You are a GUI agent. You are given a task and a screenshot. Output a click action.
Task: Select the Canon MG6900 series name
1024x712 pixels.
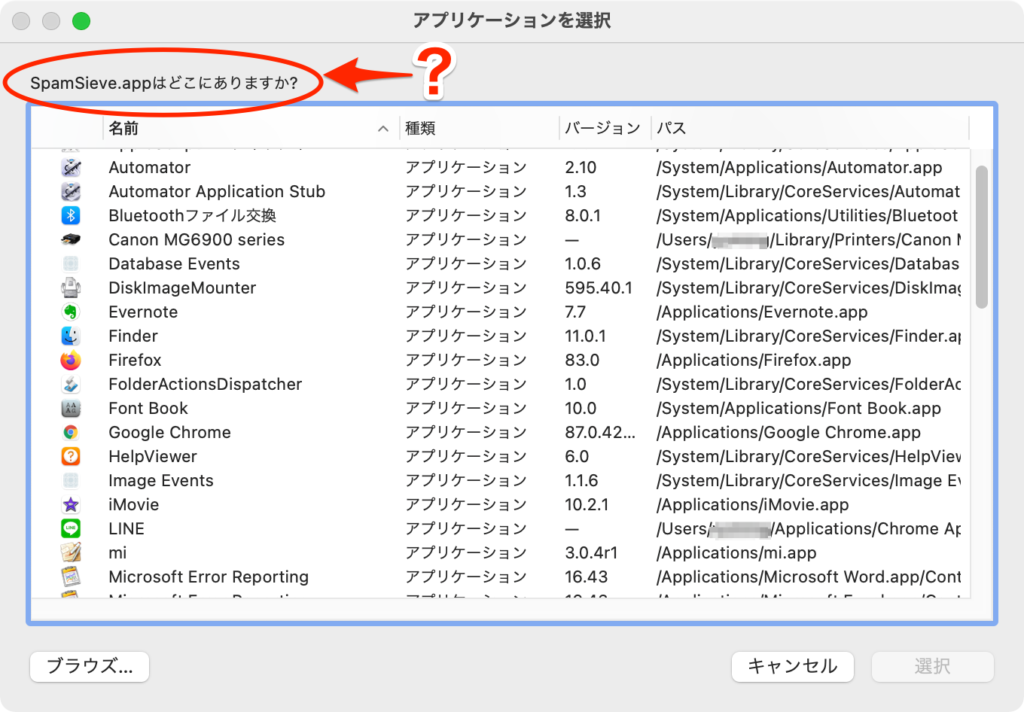coord(197,240)
